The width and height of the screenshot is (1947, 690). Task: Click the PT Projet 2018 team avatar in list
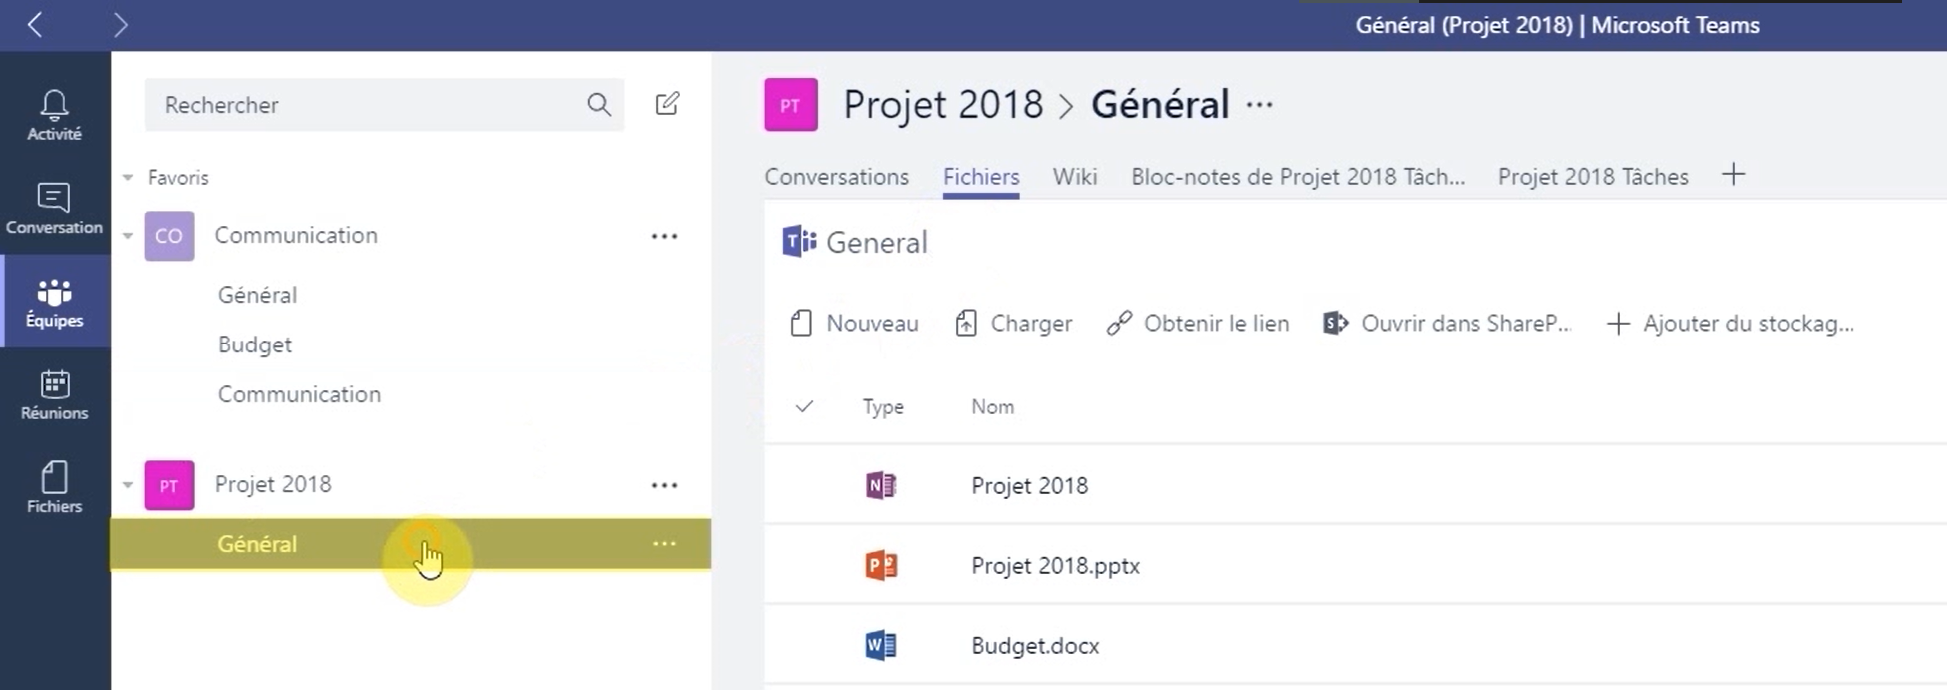(x=169, y=485)
